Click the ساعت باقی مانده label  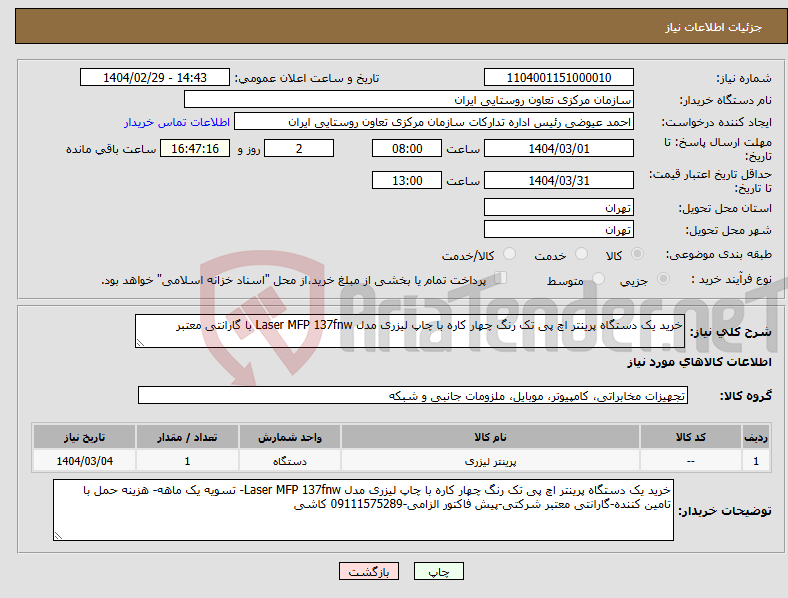tap(111, 149)
